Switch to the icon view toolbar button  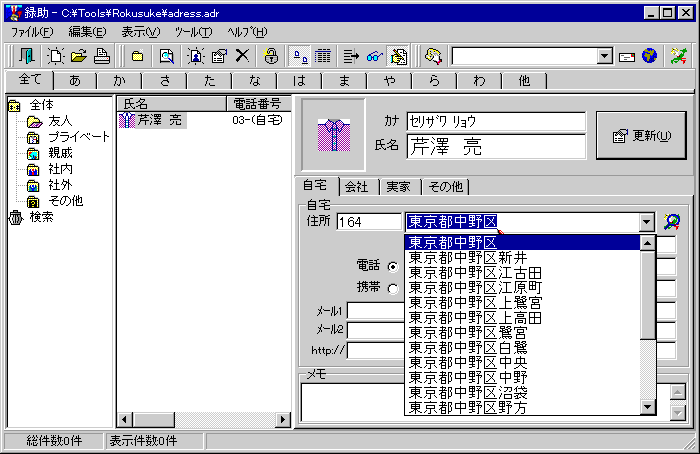[x=300, y=56]
